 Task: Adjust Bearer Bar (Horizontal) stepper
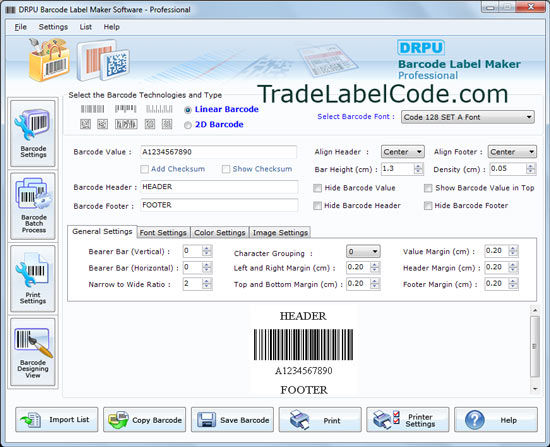207,267
